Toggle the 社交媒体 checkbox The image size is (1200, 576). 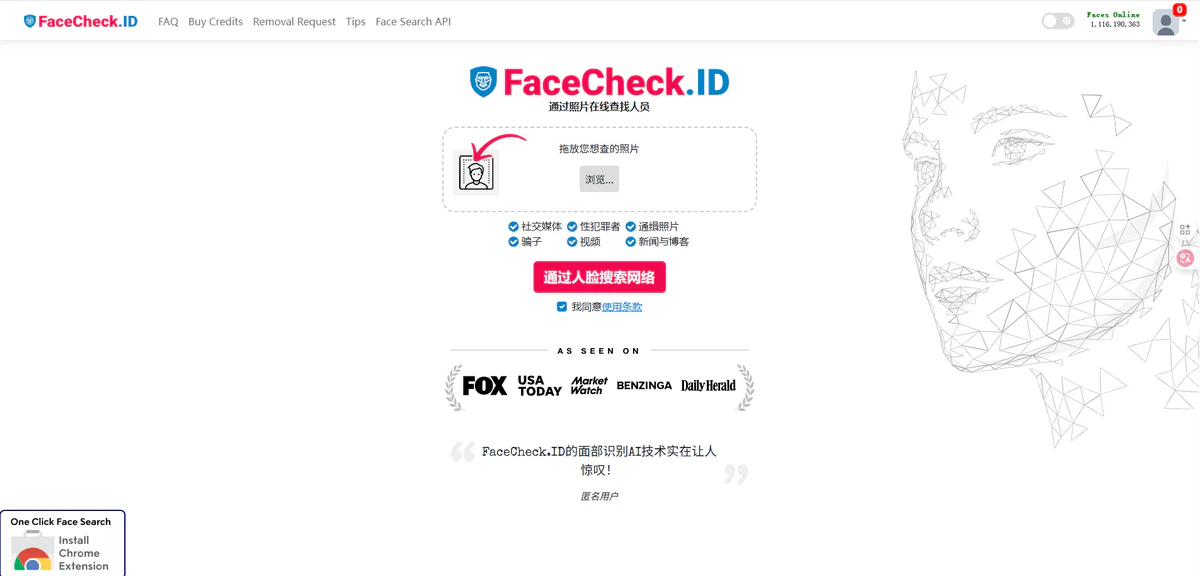(x=513, y=227)
